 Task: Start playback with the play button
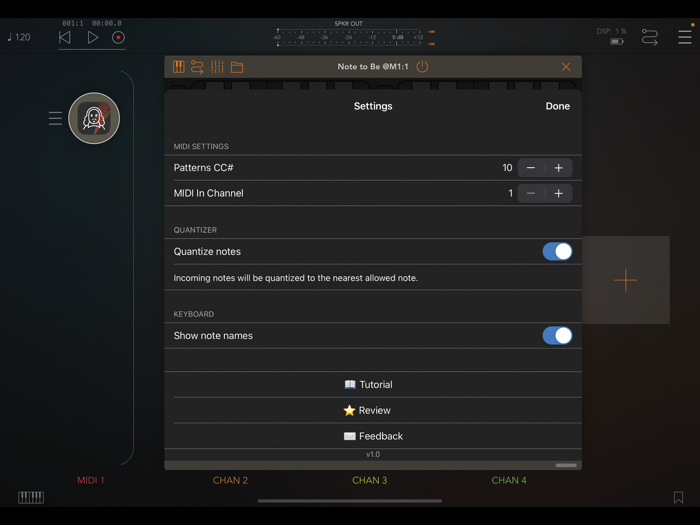coord(92,38)
